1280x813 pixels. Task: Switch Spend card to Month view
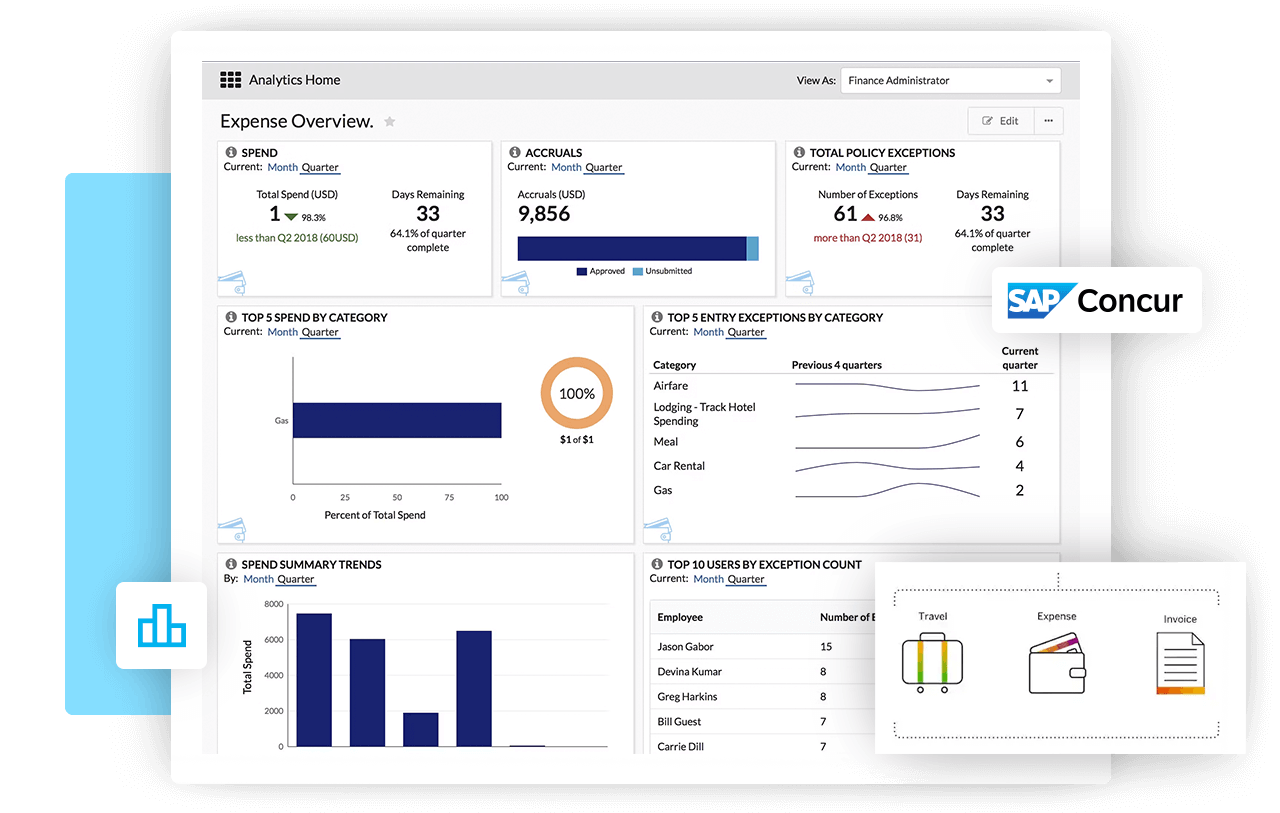(282, 168)
